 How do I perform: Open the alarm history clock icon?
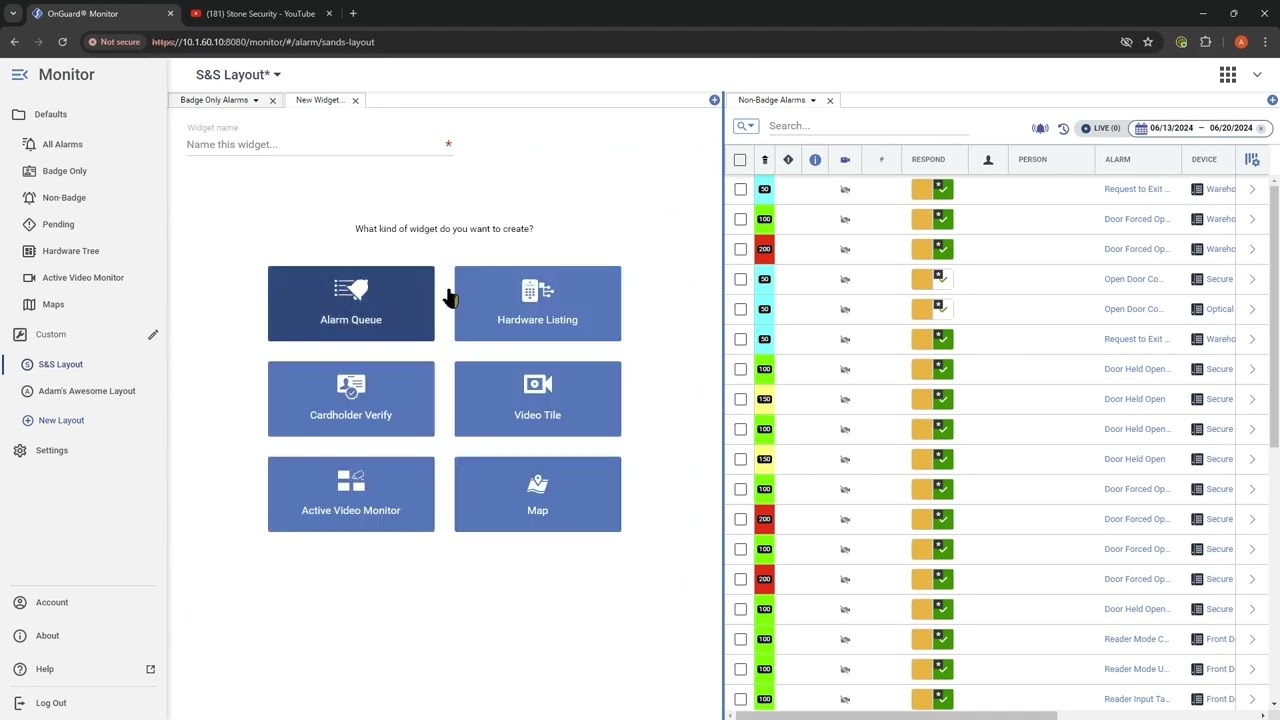(x=1063, y=128)
